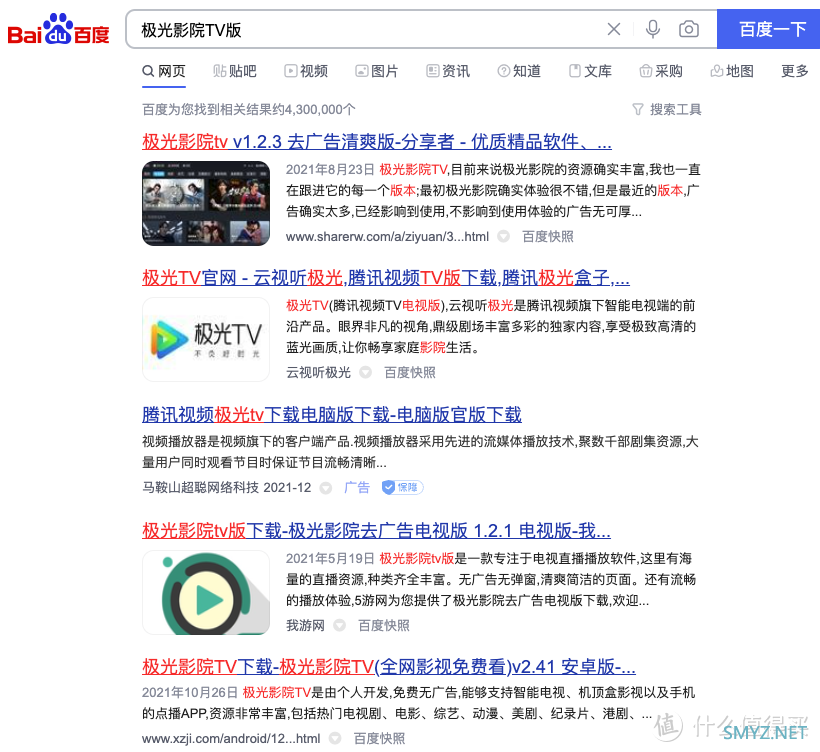Open result 极光影院TV下载 v2.41 安卓版
The height and width of the screenshot is (752, 820).
click(x=389, y=666)
